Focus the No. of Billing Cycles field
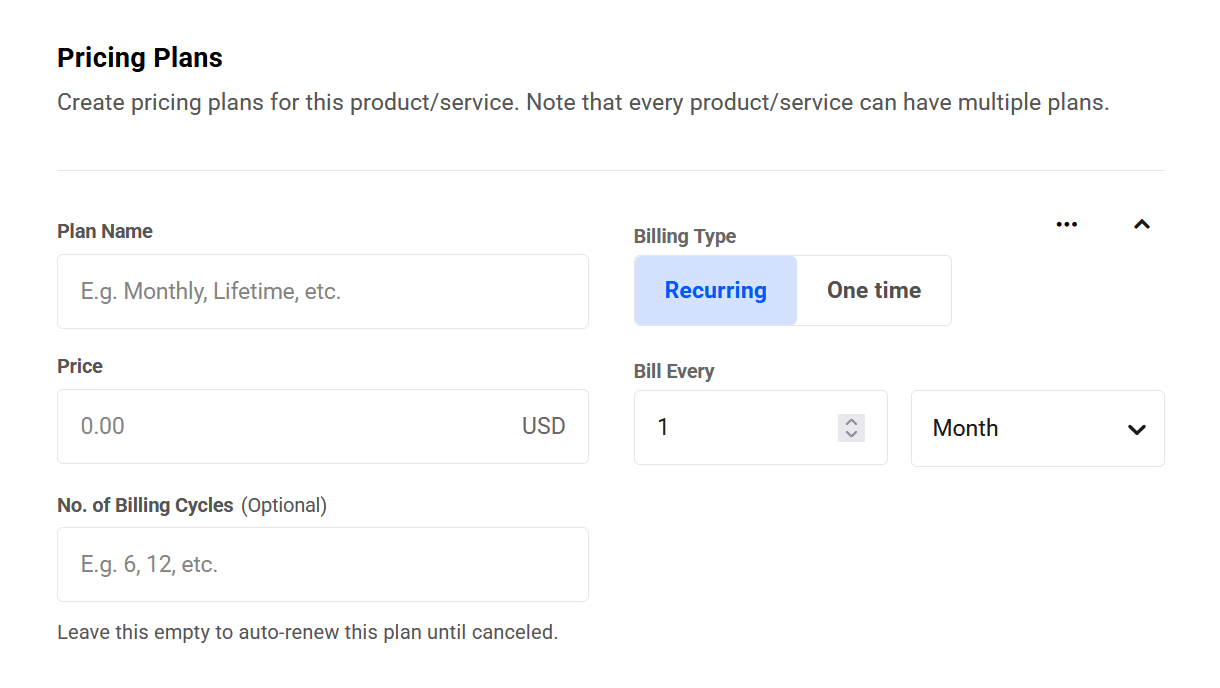This screenshot has width=1220, height=688. 322,564
